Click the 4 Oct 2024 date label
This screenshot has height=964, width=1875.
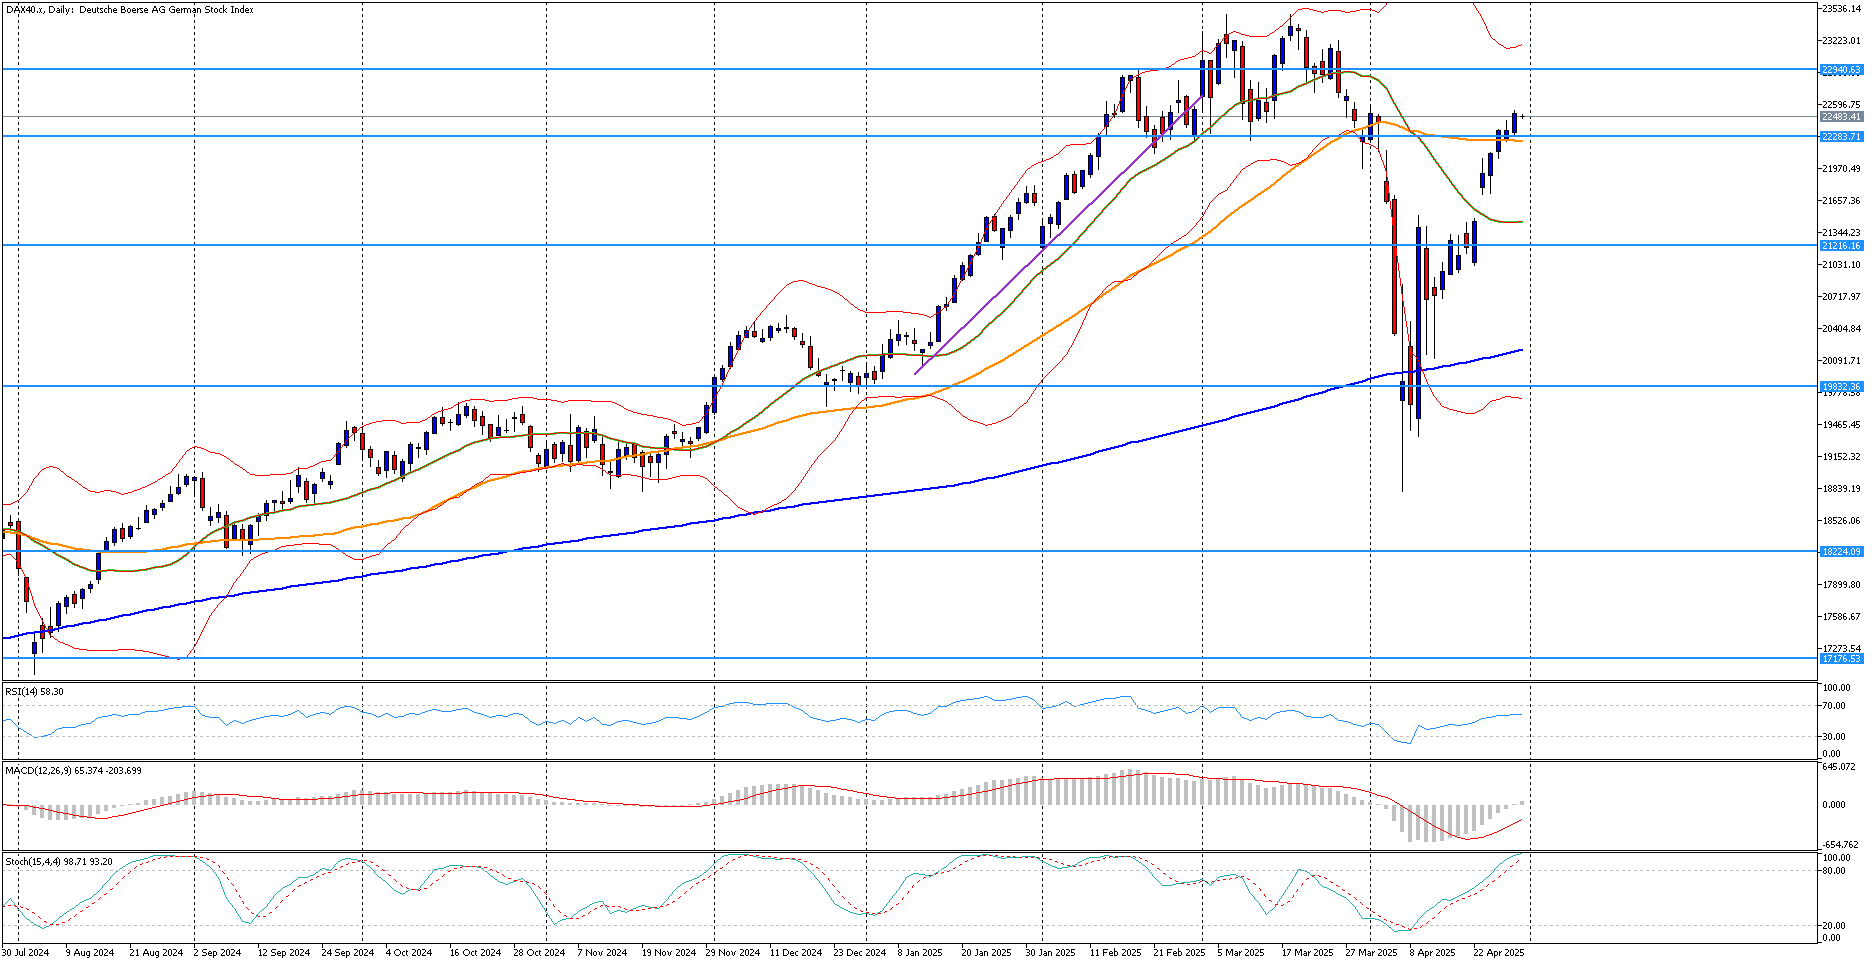click(x=408, y=953)
